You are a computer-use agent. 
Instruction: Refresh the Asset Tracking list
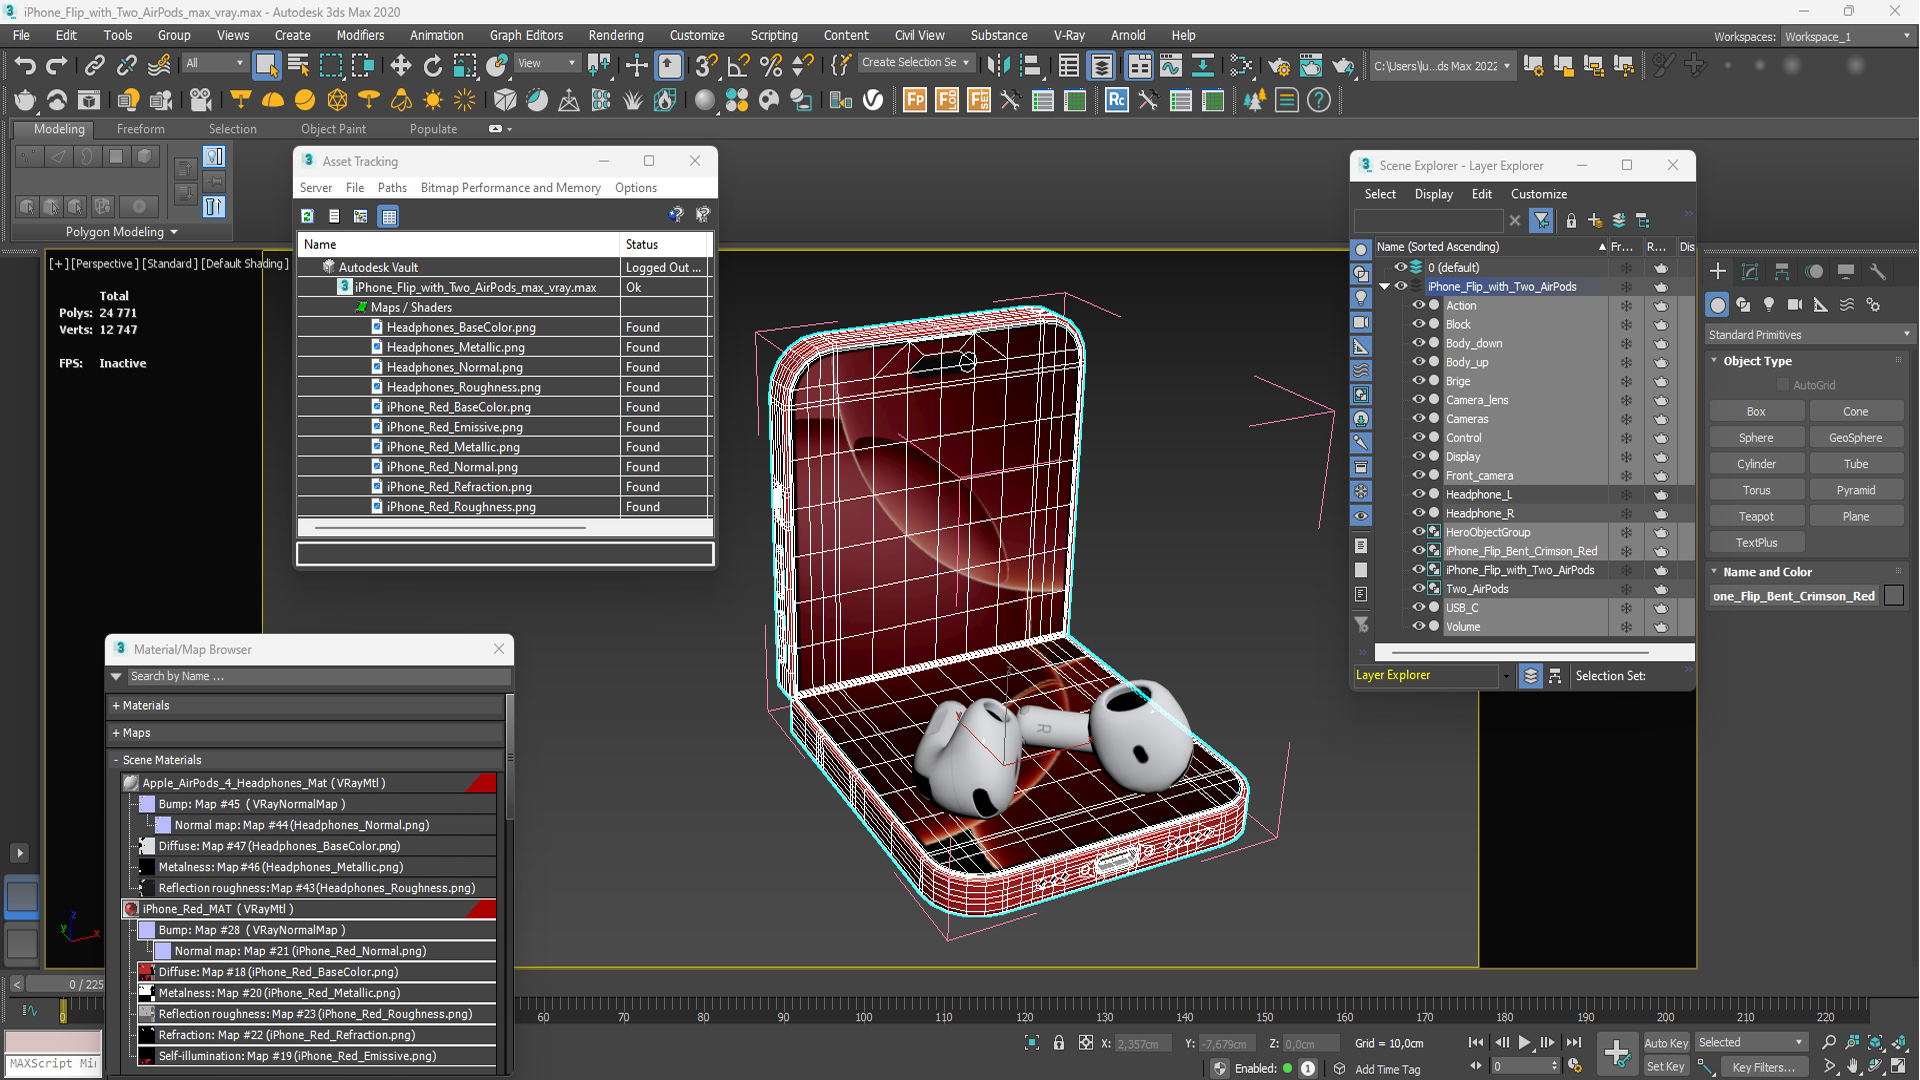(307, 216)
